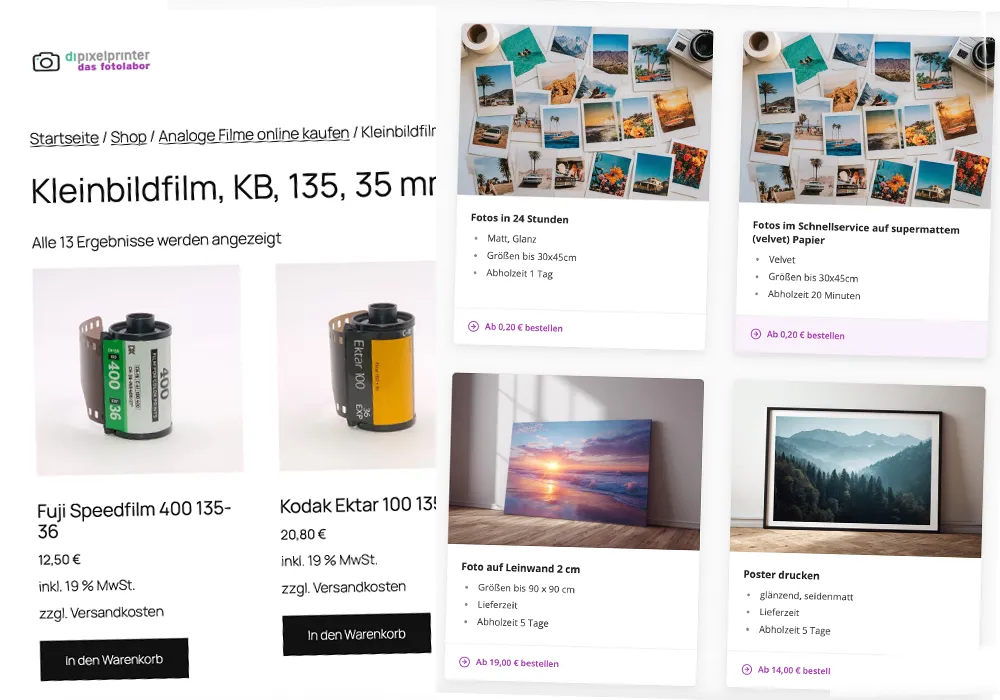Add Kodak Ektar 100 to Warenkorb

click(357, 634)
